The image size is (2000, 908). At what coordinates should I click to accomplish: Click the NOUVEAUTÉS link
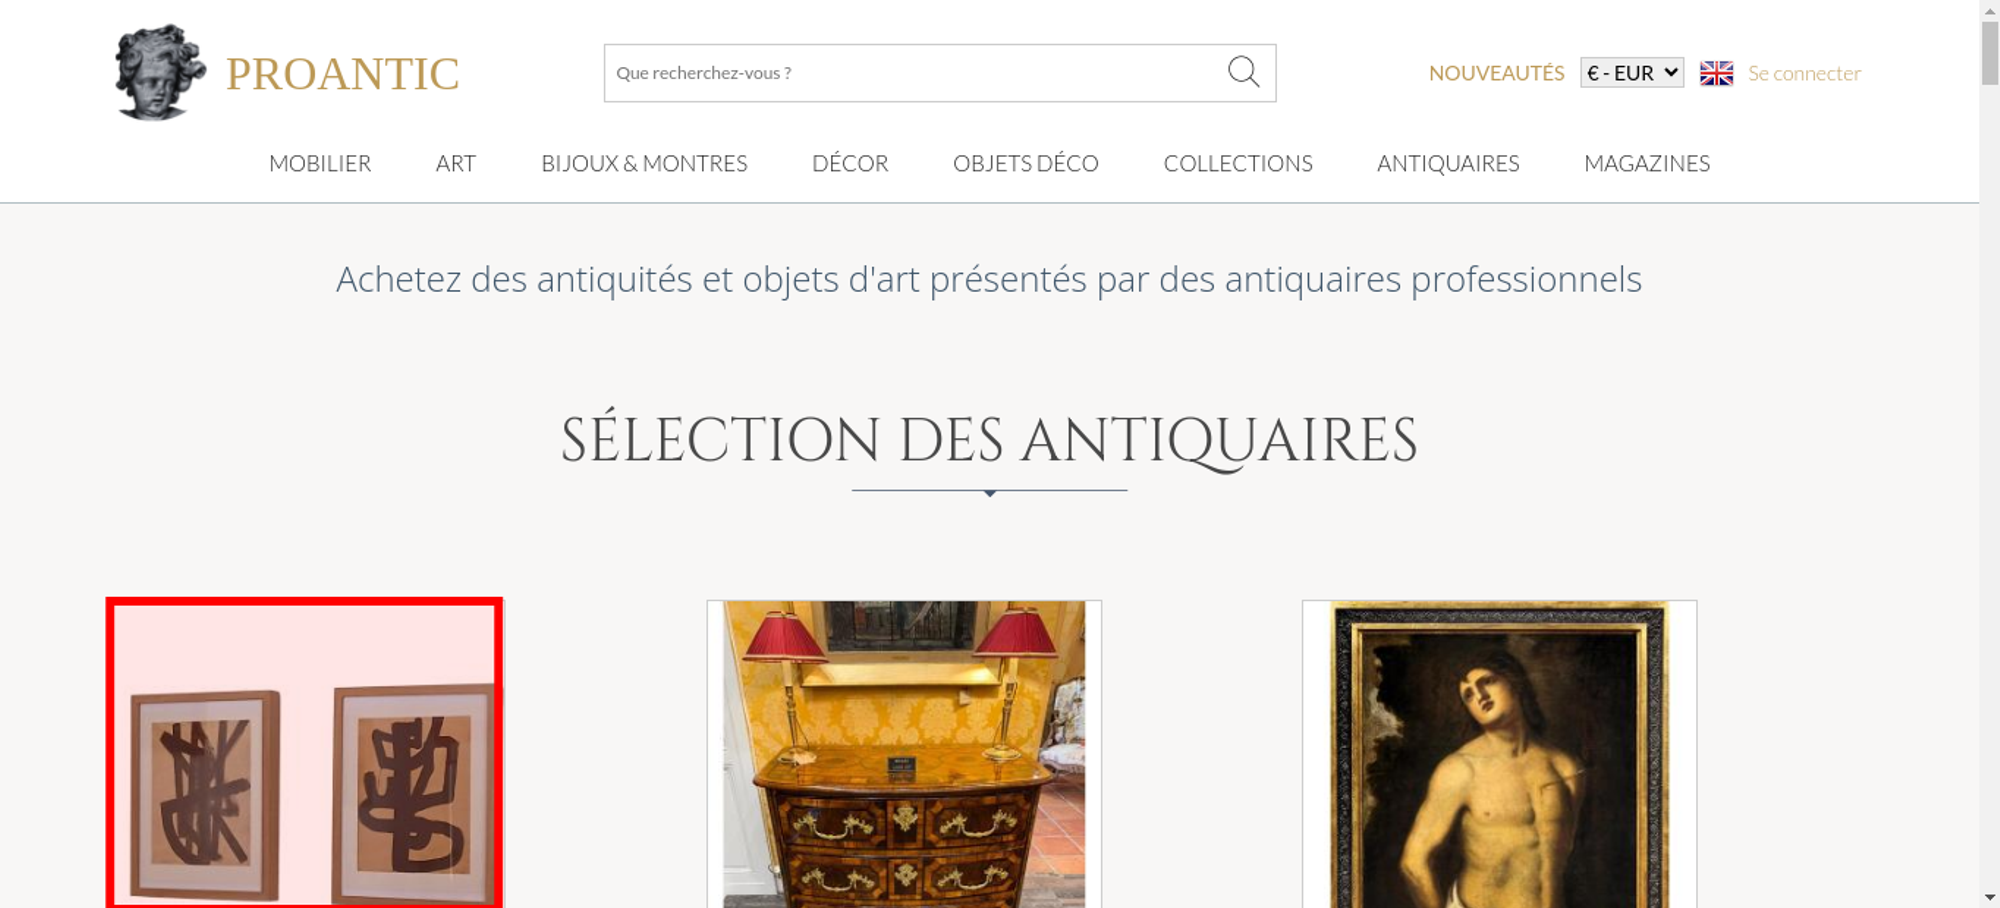tap(1496, 73)
